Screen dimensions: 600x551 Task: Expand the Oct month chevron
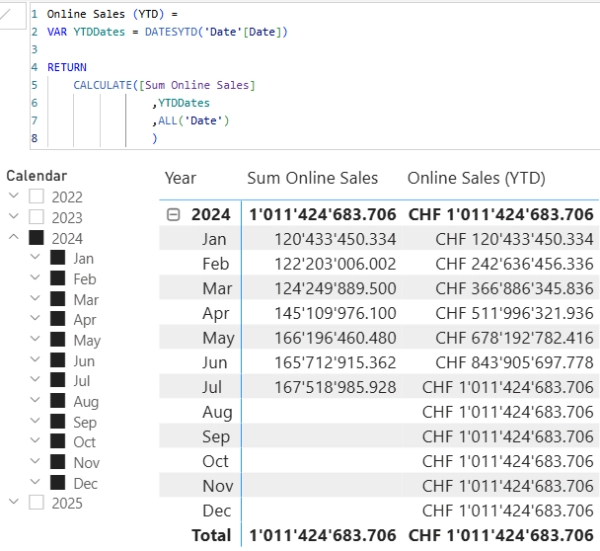click(35, 442)
